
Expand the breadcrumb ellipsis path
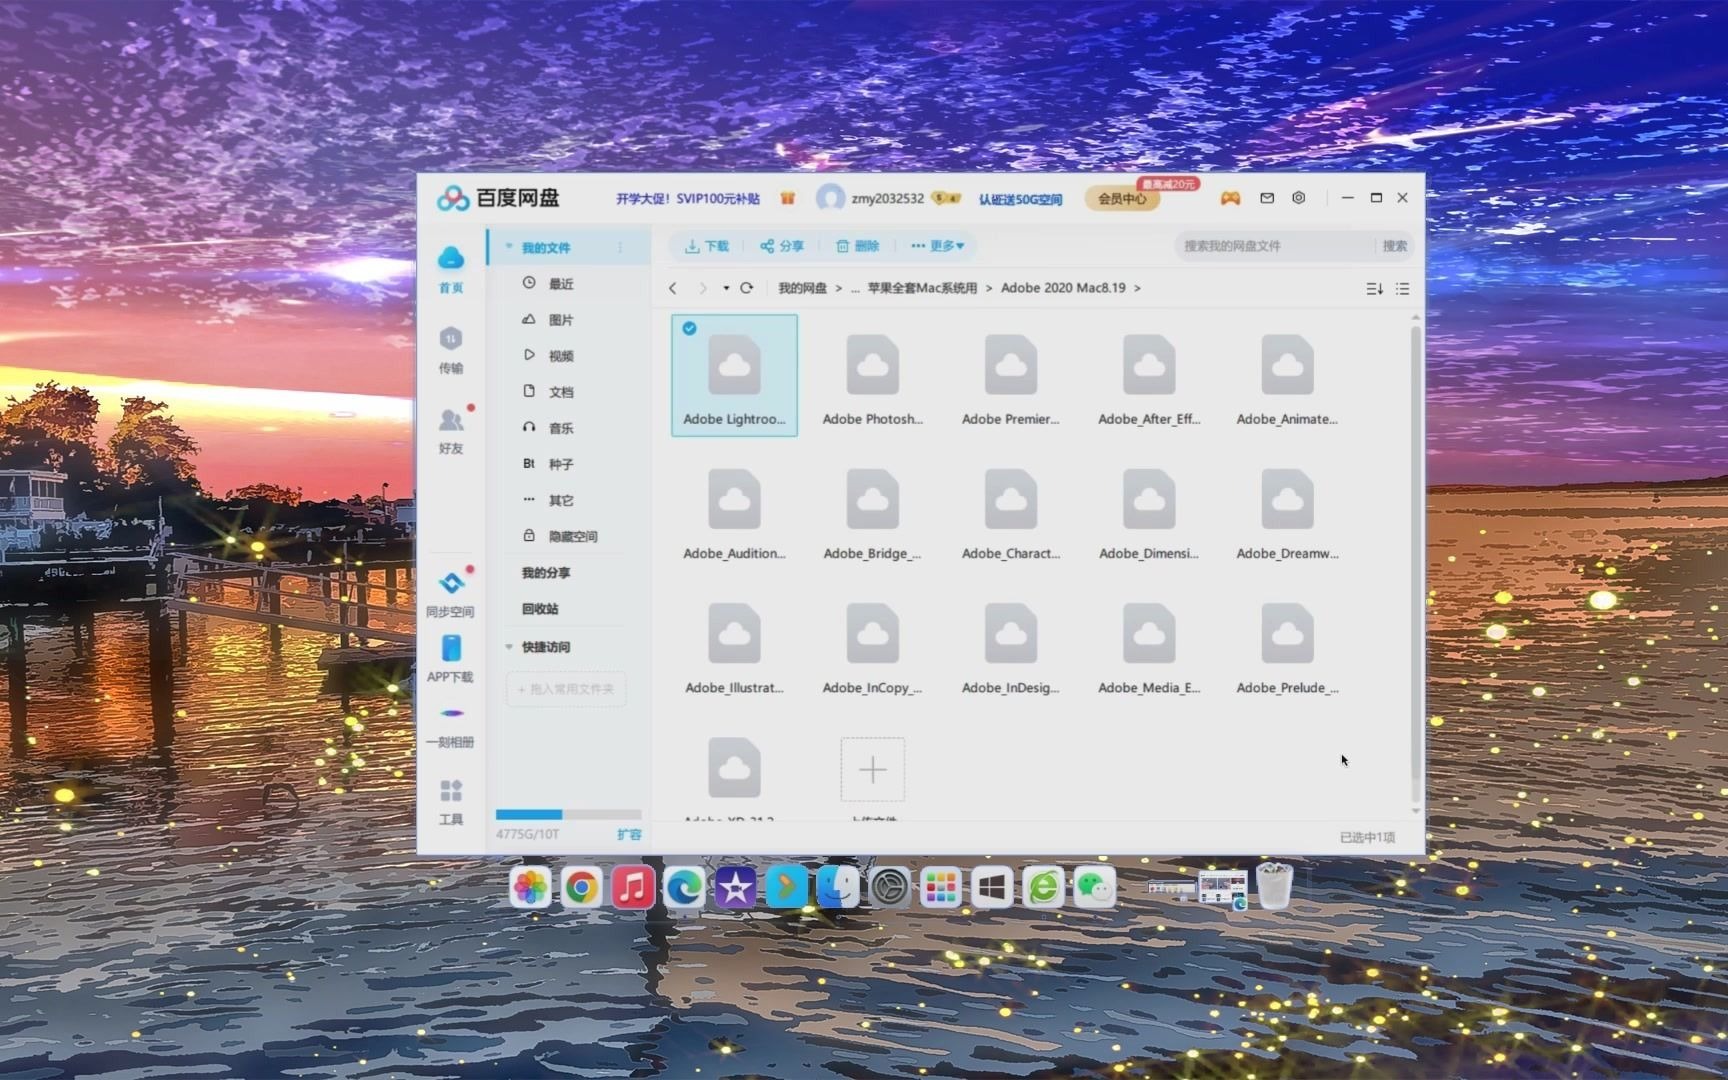click(855, 288)
